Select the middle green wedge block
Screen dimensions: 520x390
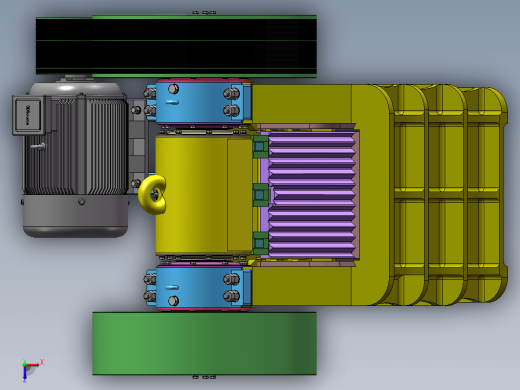(261, 195)
